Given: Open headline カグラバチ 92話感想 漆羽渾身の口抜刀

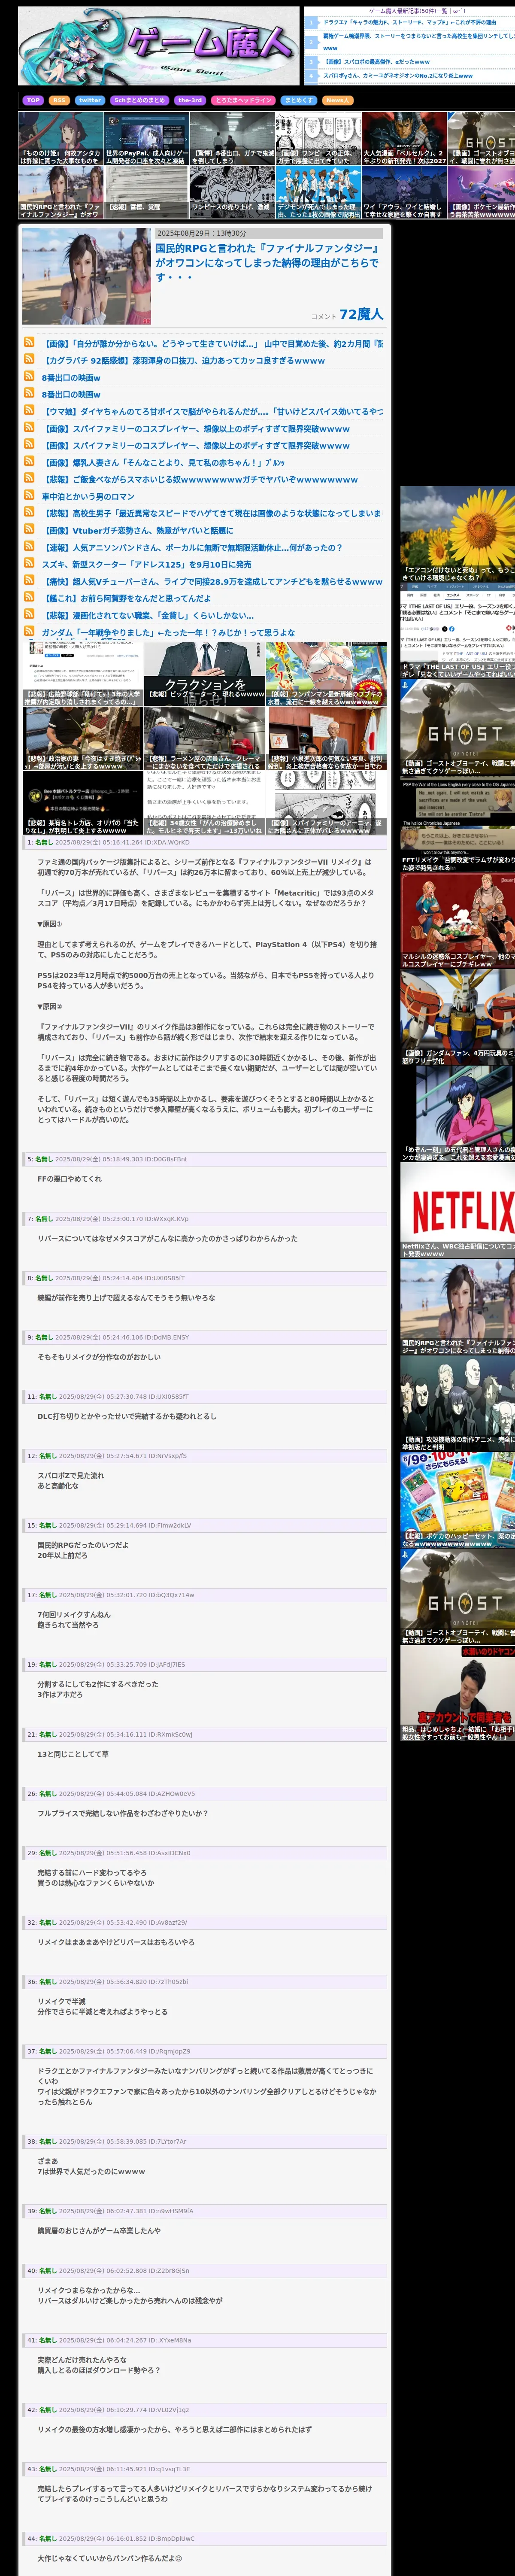Looking at the screenshot, I should 183,360.
